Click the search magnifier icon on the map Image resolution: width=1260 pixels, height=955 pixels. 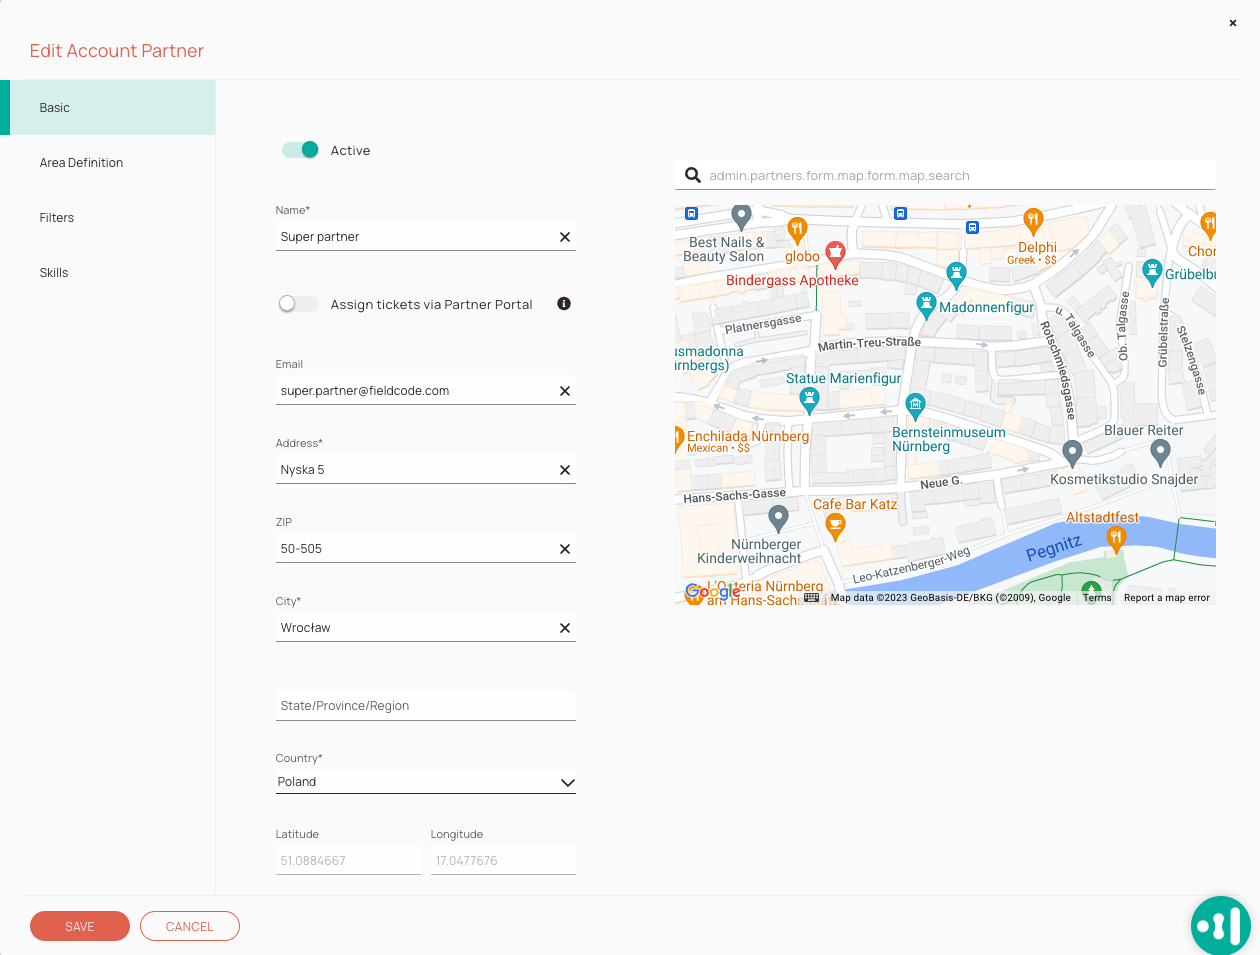point(693,174)
